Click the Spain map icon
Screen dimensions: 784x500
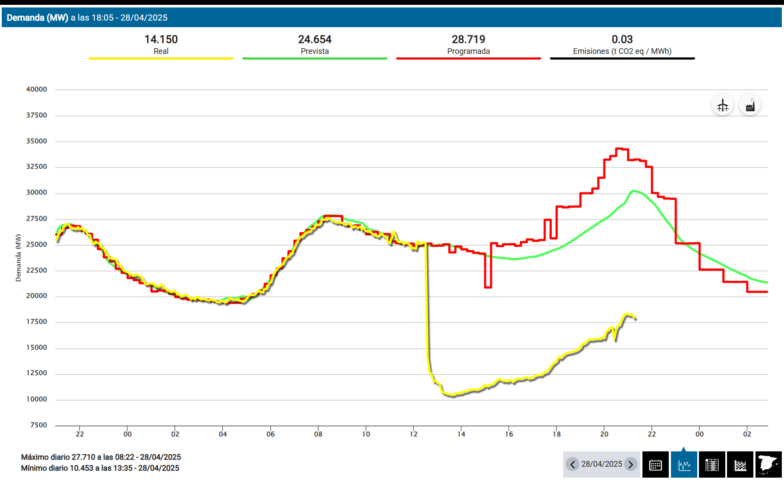point(769,465)
